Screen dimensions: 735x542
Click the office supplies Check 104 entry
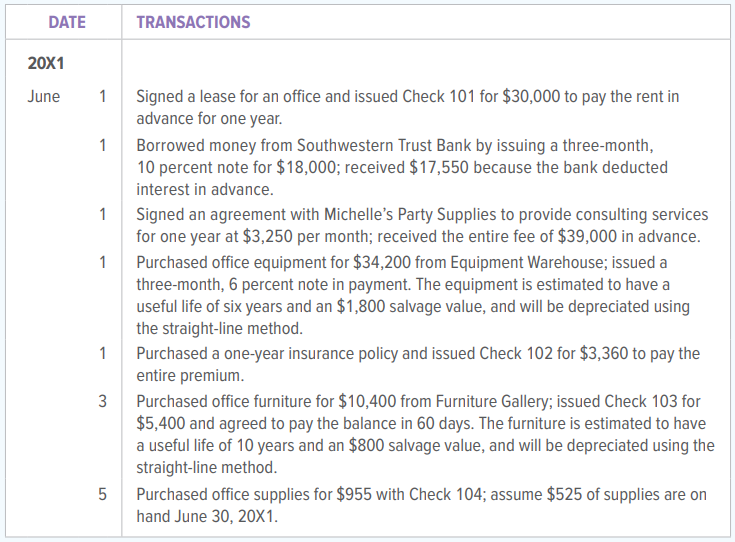(x=421, y=505)
